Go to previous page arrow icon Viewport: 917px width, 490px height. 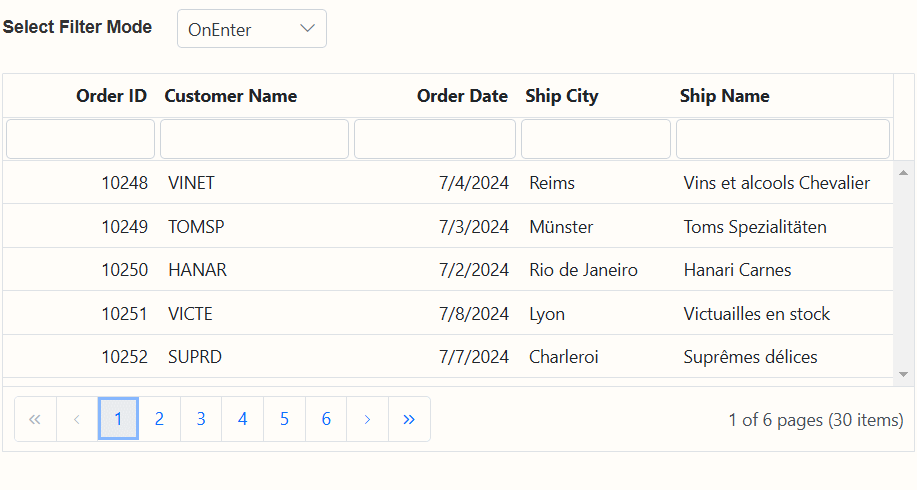tap(77, 419)
